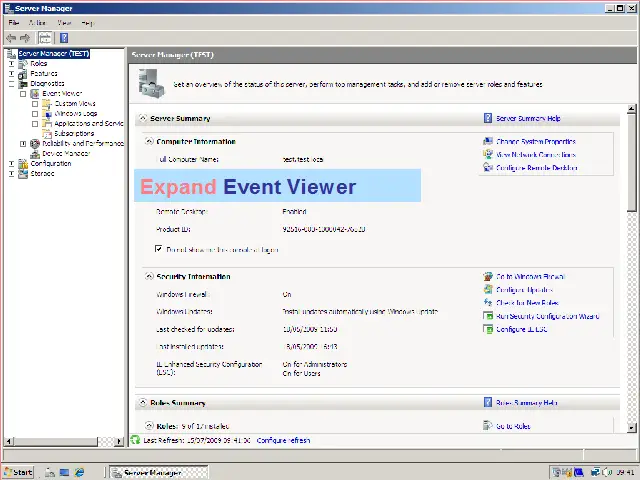Image resolution: width=640 pixels, height=480 pixels.
Task: Collapse the Roles Summary section chevron
Action: pos(142,402)
